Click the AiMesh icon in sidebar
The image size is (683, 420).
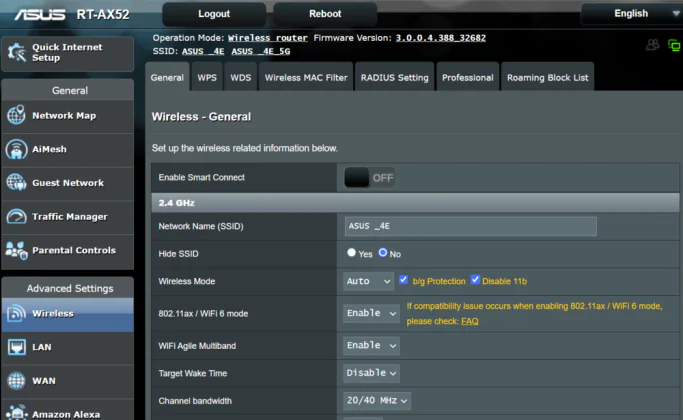pos(17,149)
